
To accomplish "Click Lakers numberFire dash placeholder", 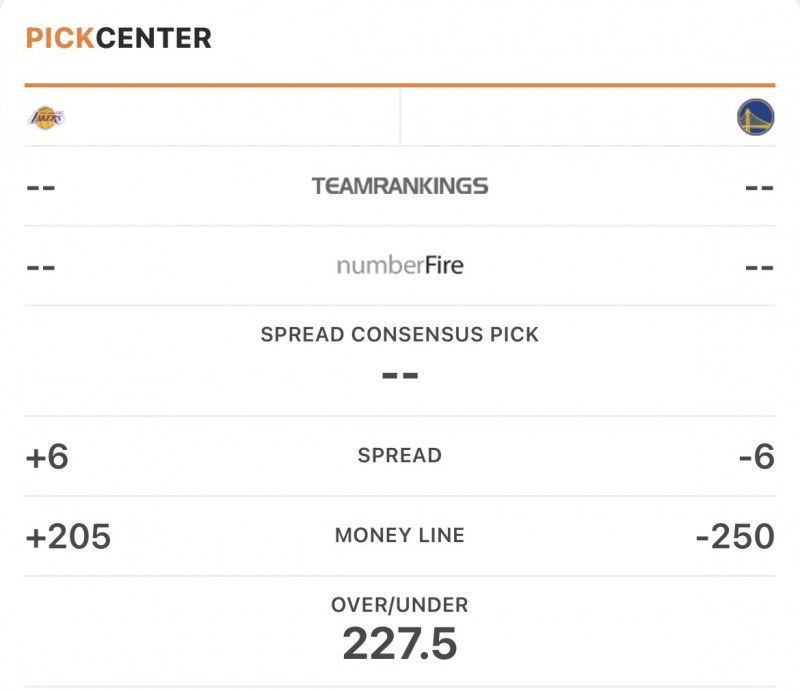I will 40,267.
